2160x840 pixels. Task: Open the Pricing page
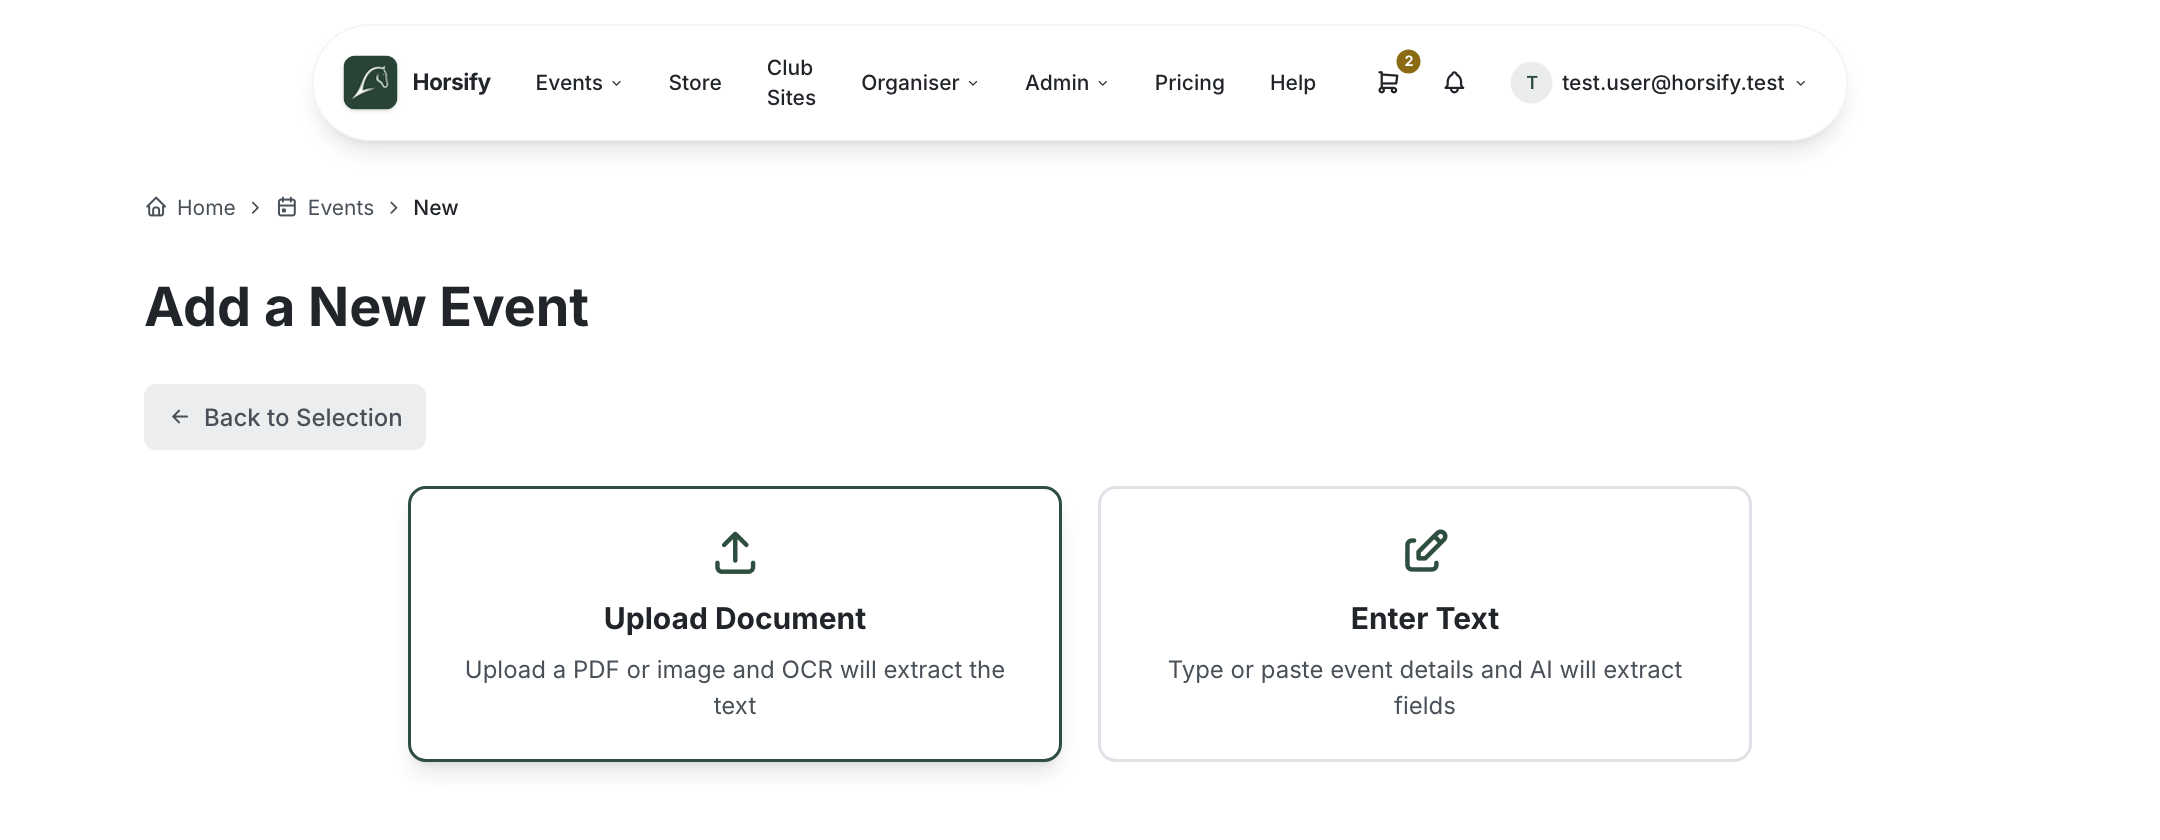(x=1189, y=83)
